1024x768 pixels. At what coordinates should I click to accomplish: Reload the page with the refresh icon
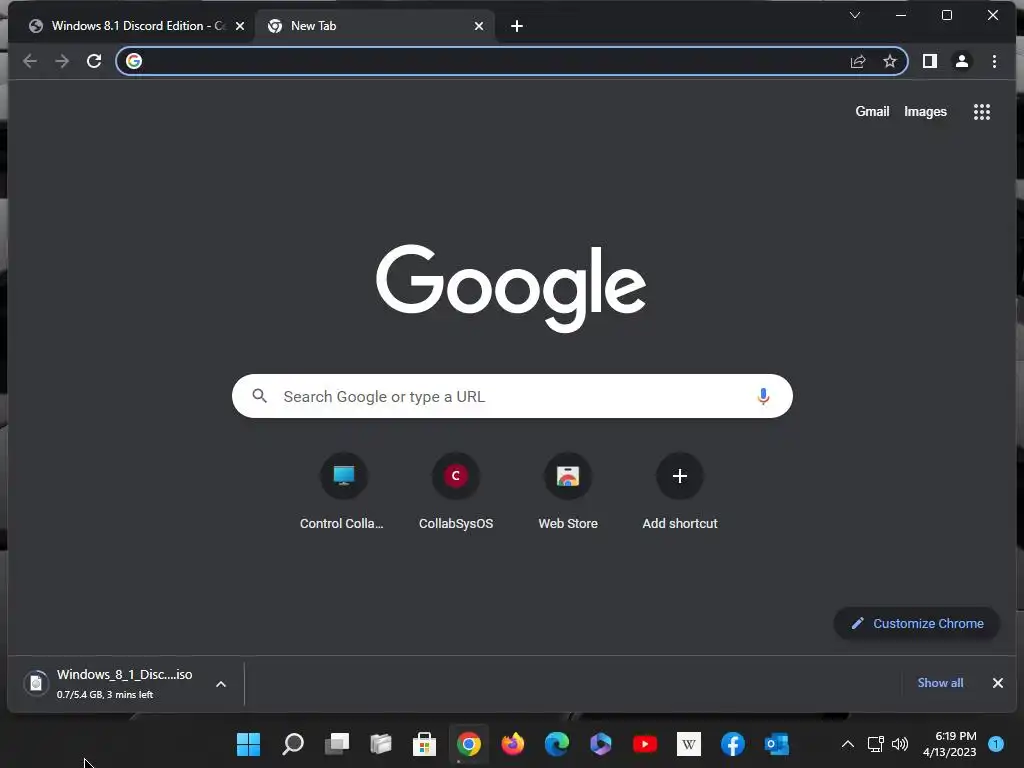point(94,61)
